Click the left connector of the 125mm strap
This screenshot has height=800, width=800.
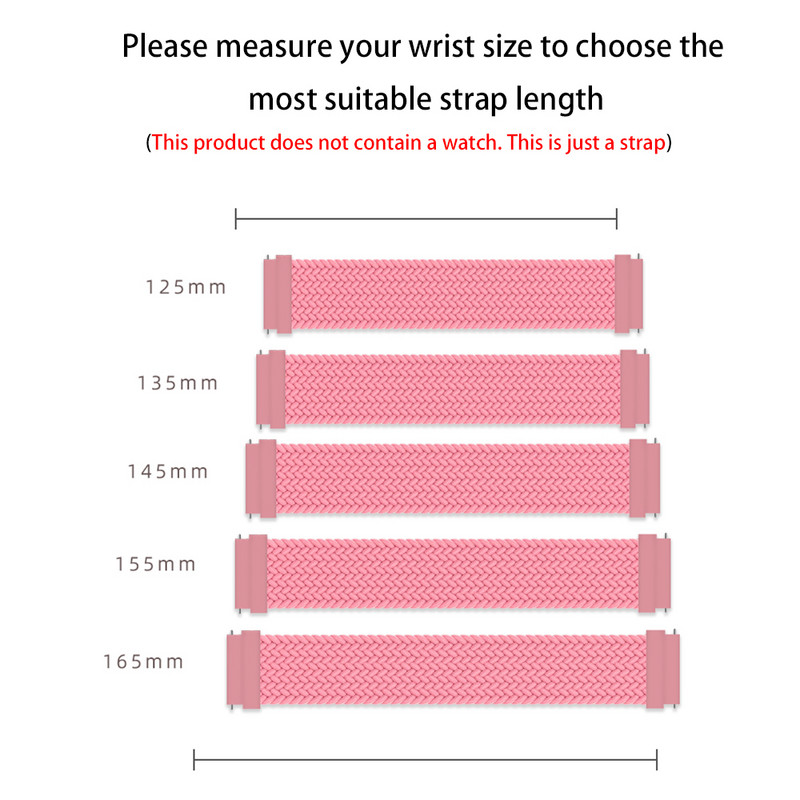click(x=277, y=294)
